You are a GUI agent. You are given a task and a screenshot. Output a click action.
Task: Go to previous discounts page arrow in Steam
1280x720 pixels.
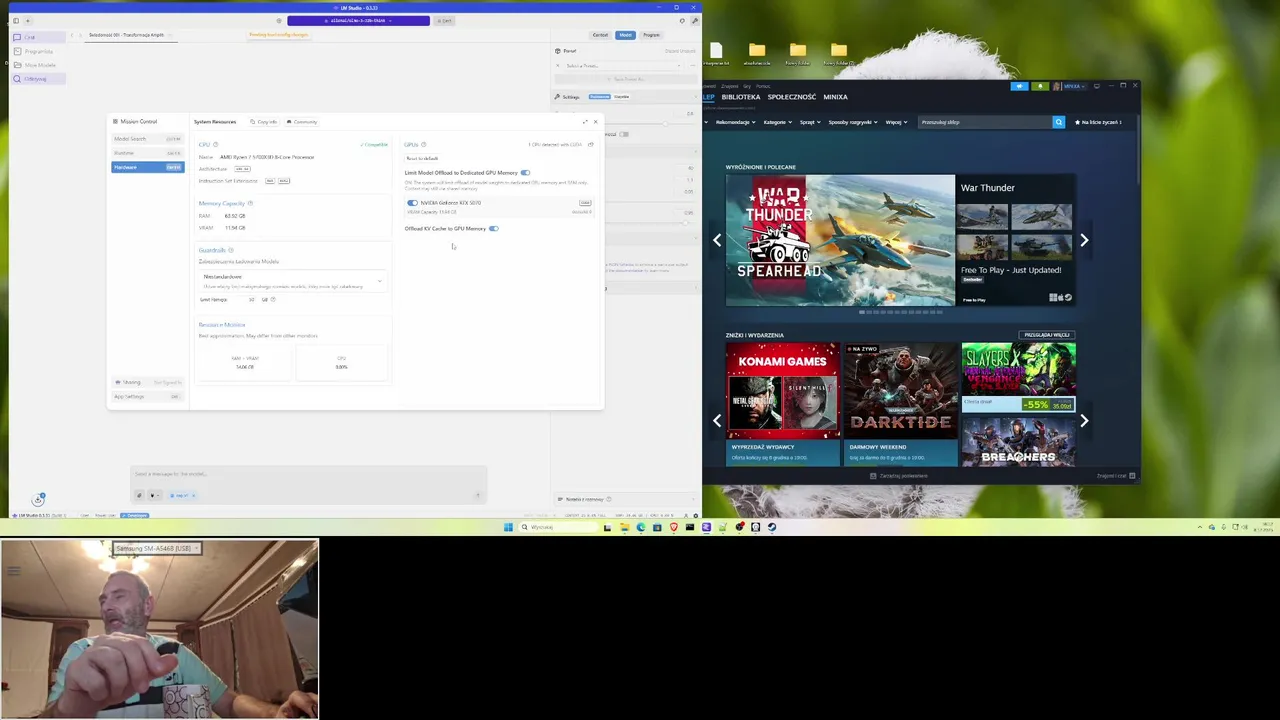point(717,421)
